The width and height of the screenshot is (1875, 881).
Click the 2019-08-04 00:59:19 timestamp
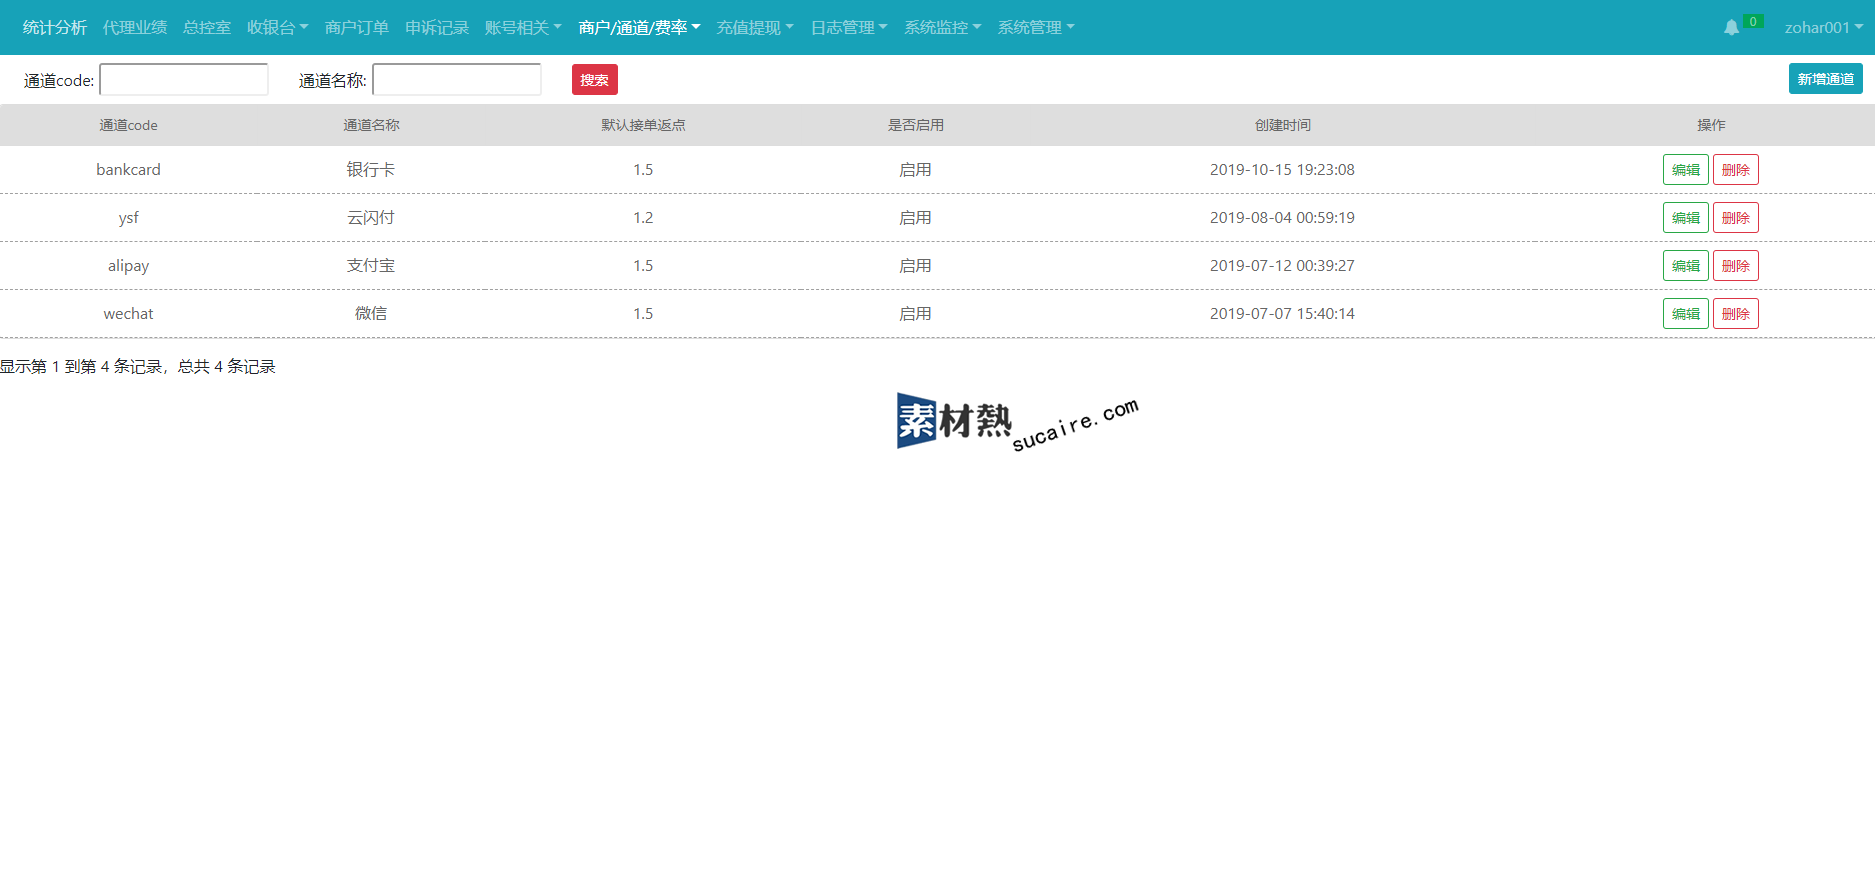1282,218
